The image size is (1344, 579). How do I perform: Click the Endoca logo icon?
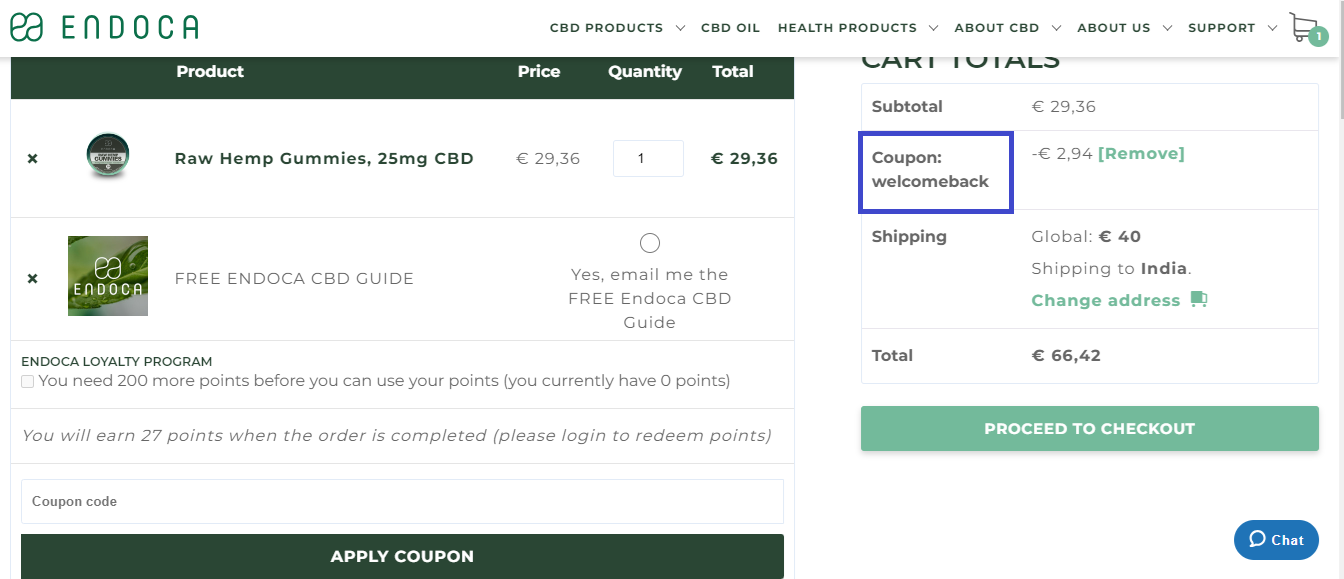click(28, 26)
